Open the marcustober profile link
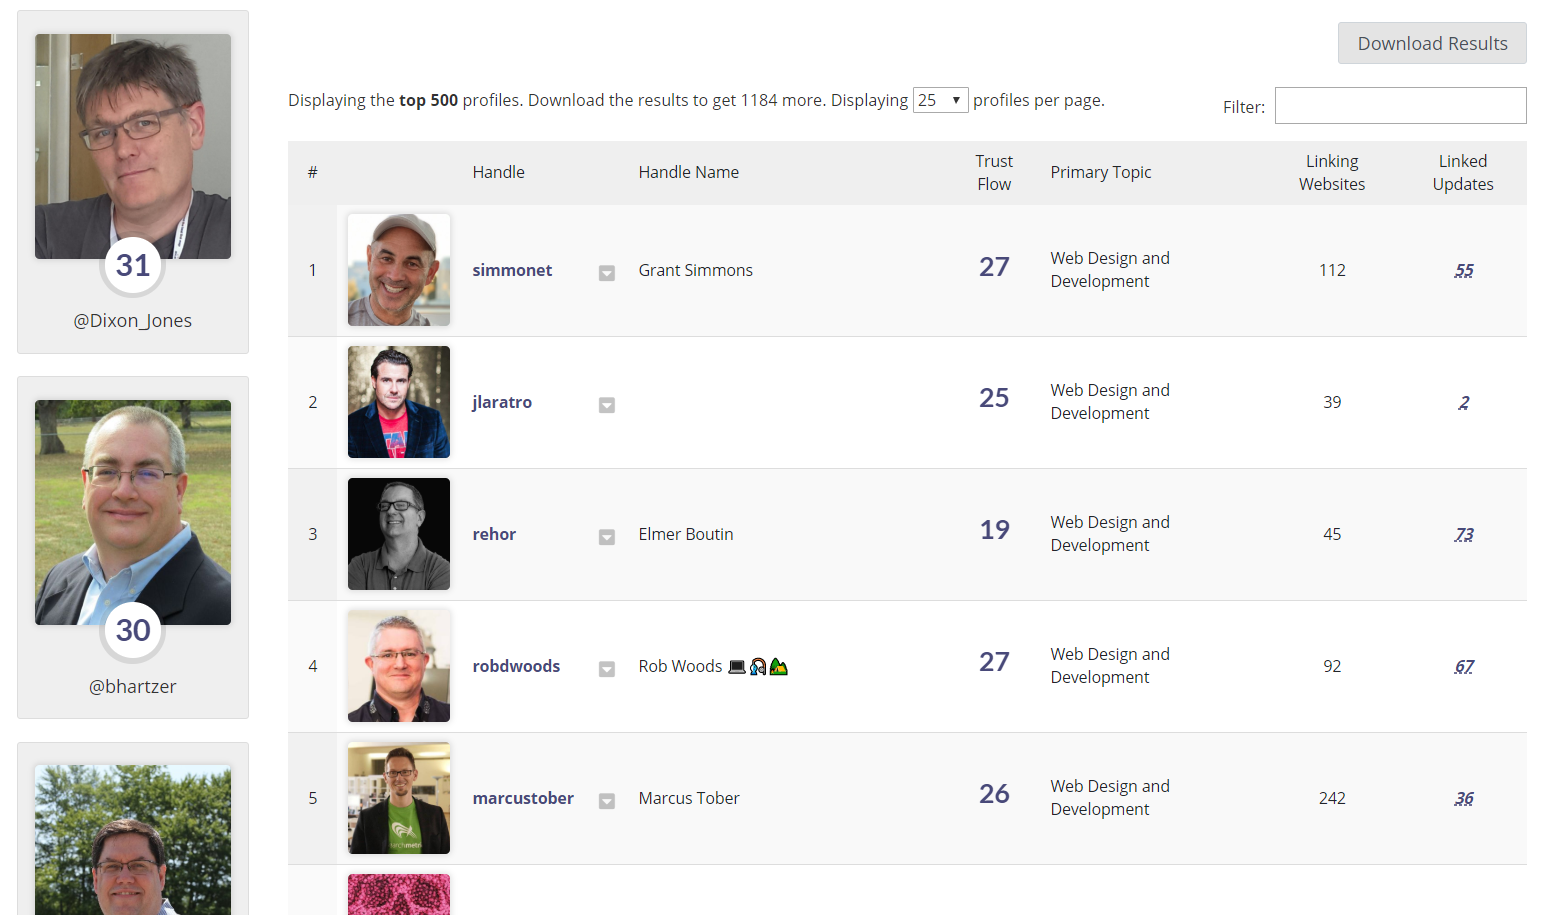1548x915 pixels. 523,798
